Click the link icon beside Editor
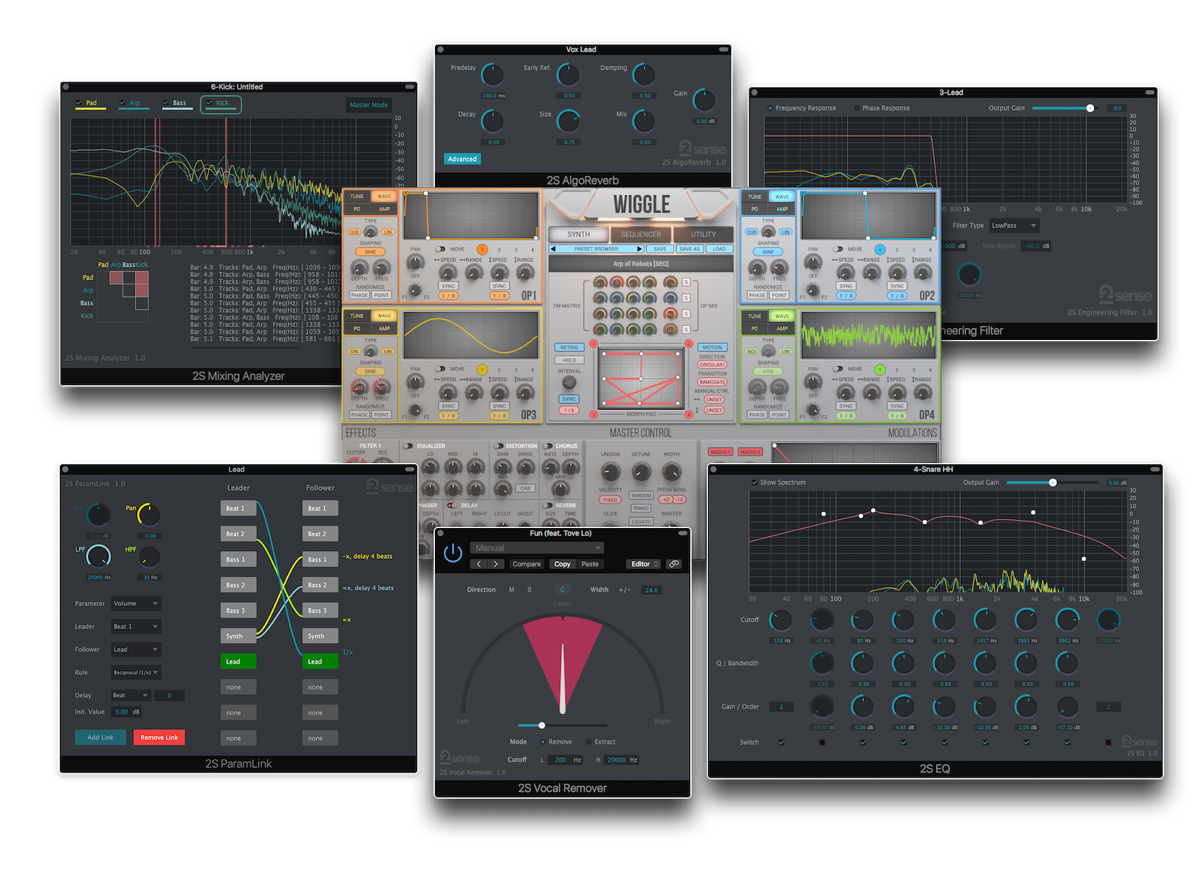 pyautogui.click(x=674, y=564)
